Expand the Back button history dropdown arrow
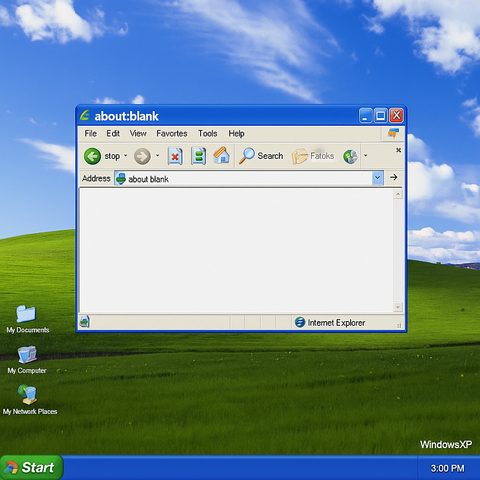 tap(126, 156)
